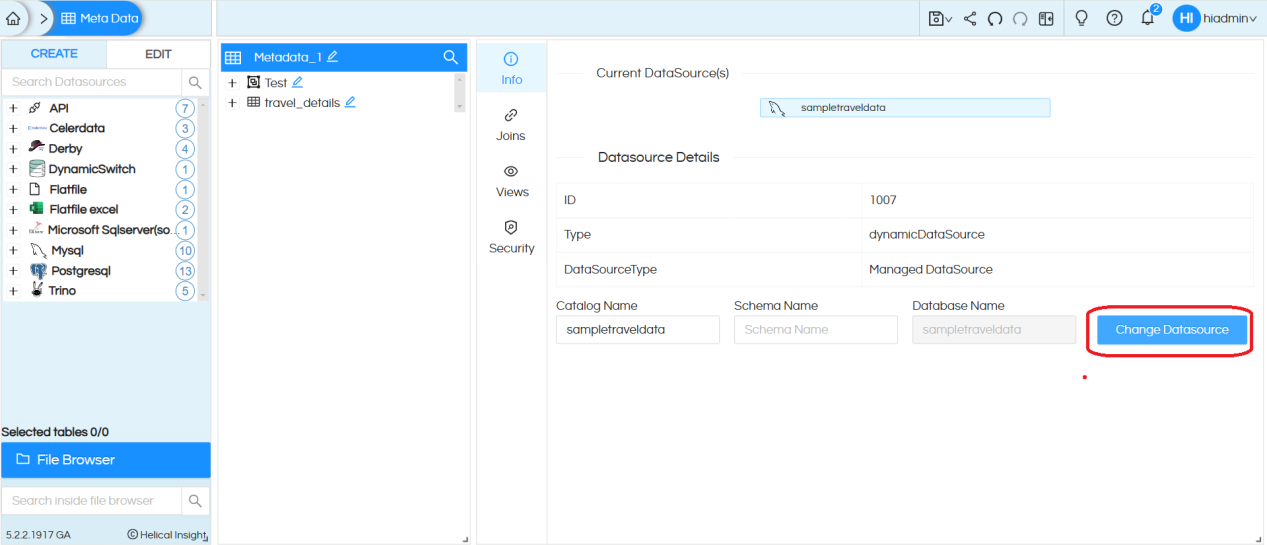The width and height of the screenshot is (1267, 545).
Task: Click the metadata panel search icon
Action: point(451,57)
